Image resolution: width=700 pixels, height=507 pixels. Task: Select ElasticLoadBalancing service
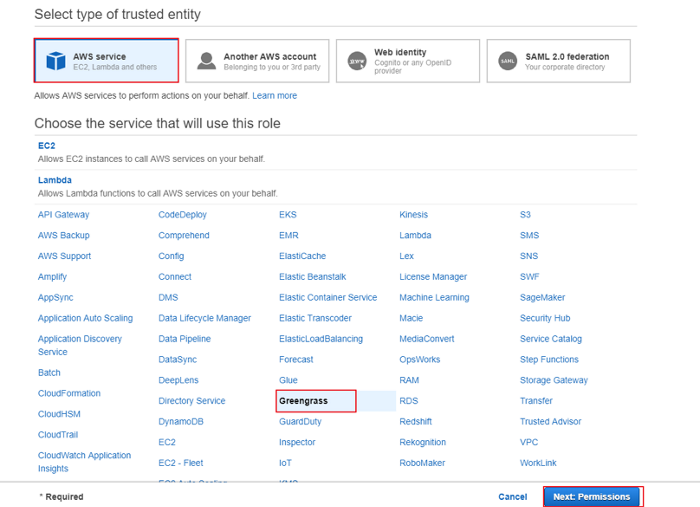tap(321, 339)
